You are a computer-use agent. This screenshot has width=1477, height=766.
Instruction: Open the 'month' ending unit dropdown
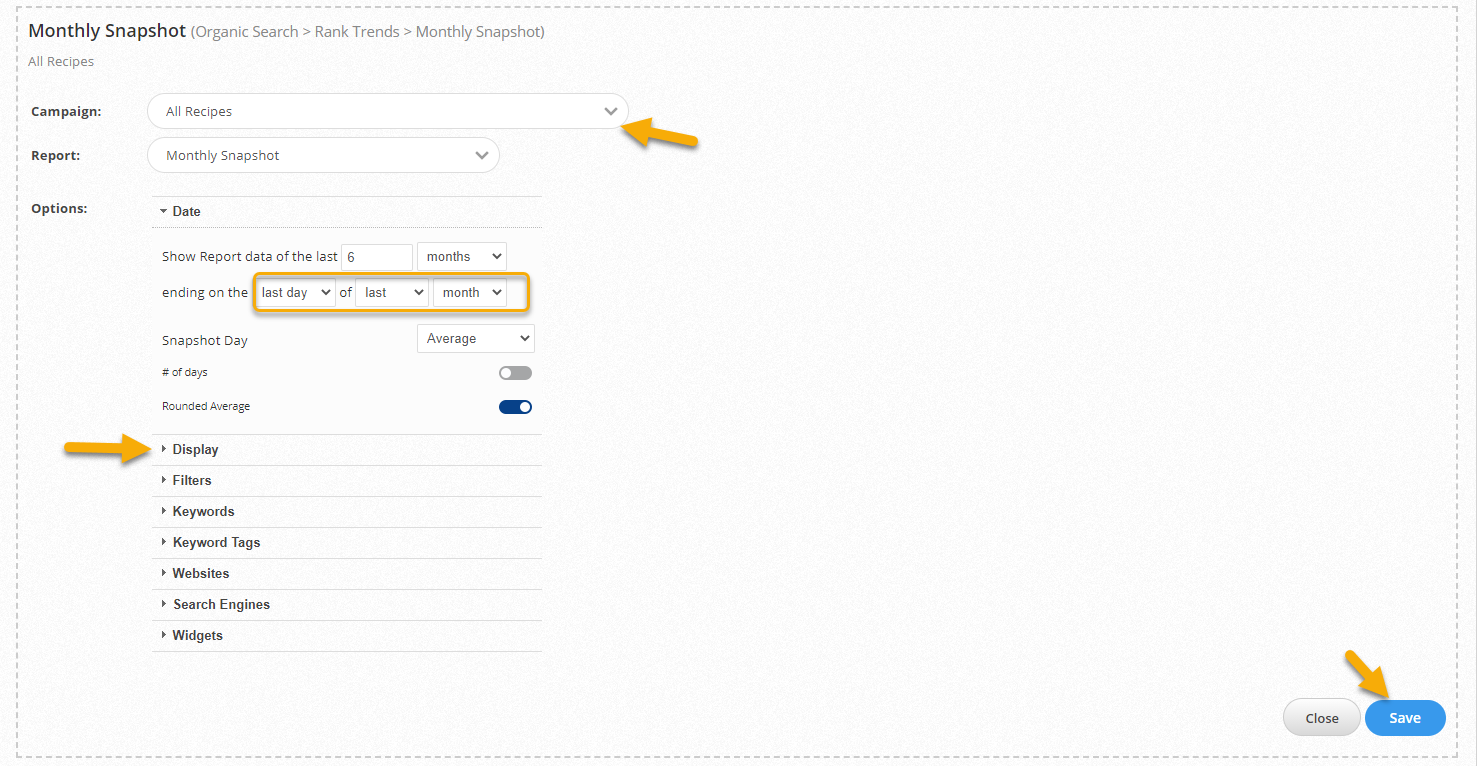[x=469, y=293]
